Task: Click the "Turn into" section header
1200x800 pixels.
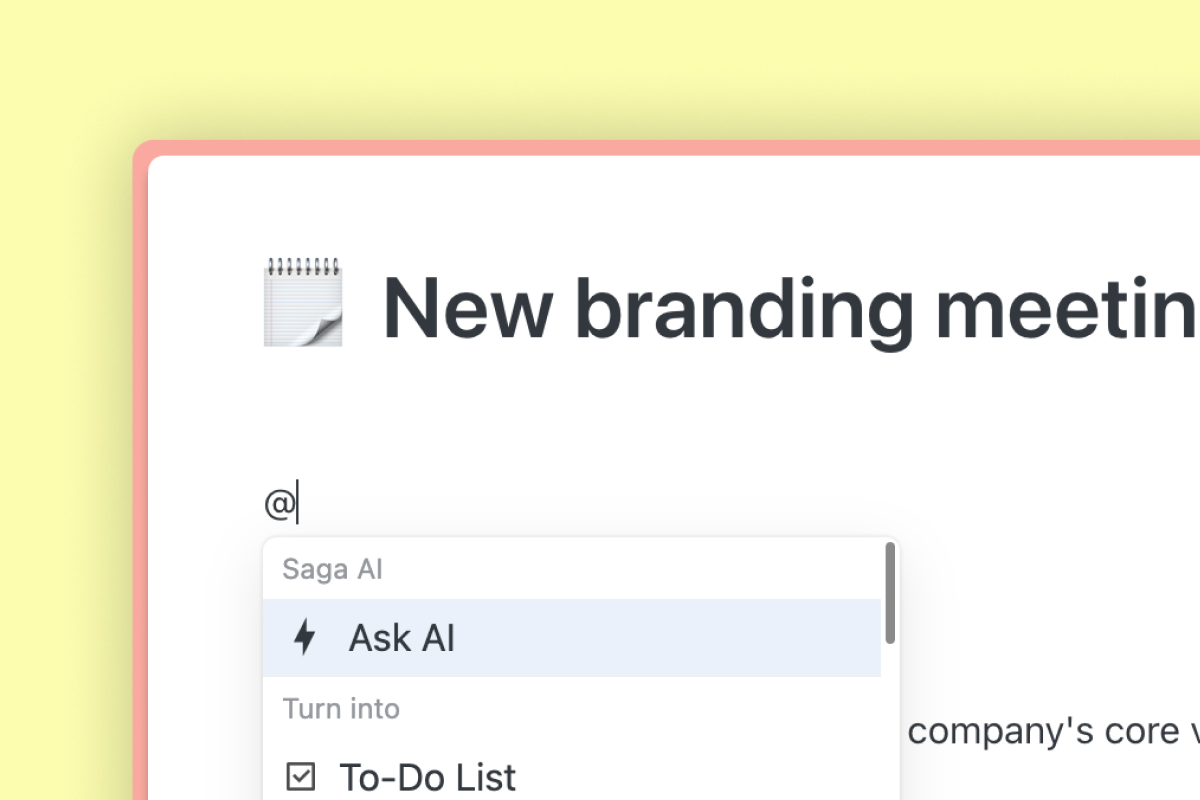Action: click(341, 709)
